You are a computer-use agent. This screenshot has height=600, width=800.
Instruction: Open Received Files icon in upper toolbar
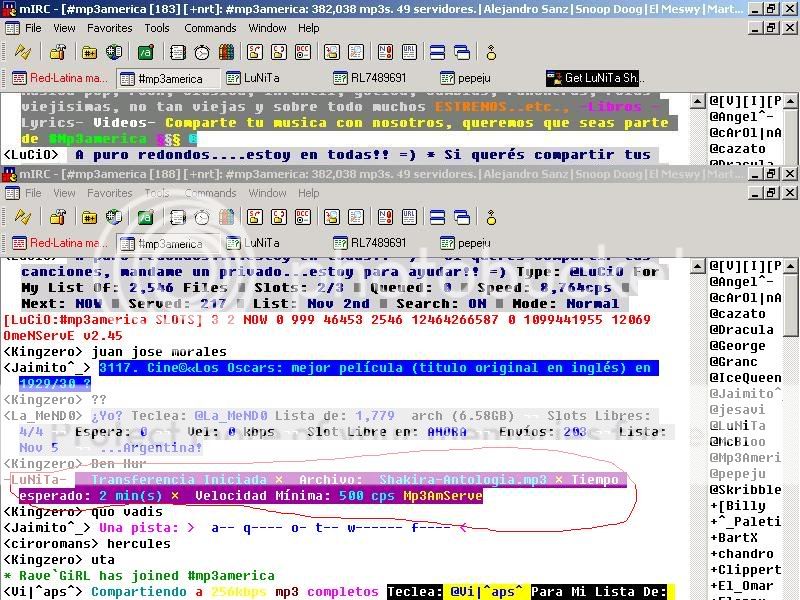pos(332,52)
